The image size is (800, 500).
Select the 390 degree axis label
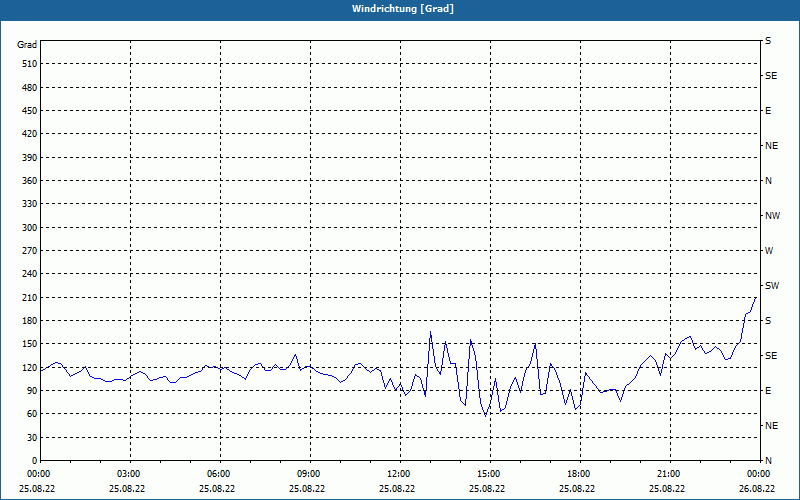tap(30, 157)
